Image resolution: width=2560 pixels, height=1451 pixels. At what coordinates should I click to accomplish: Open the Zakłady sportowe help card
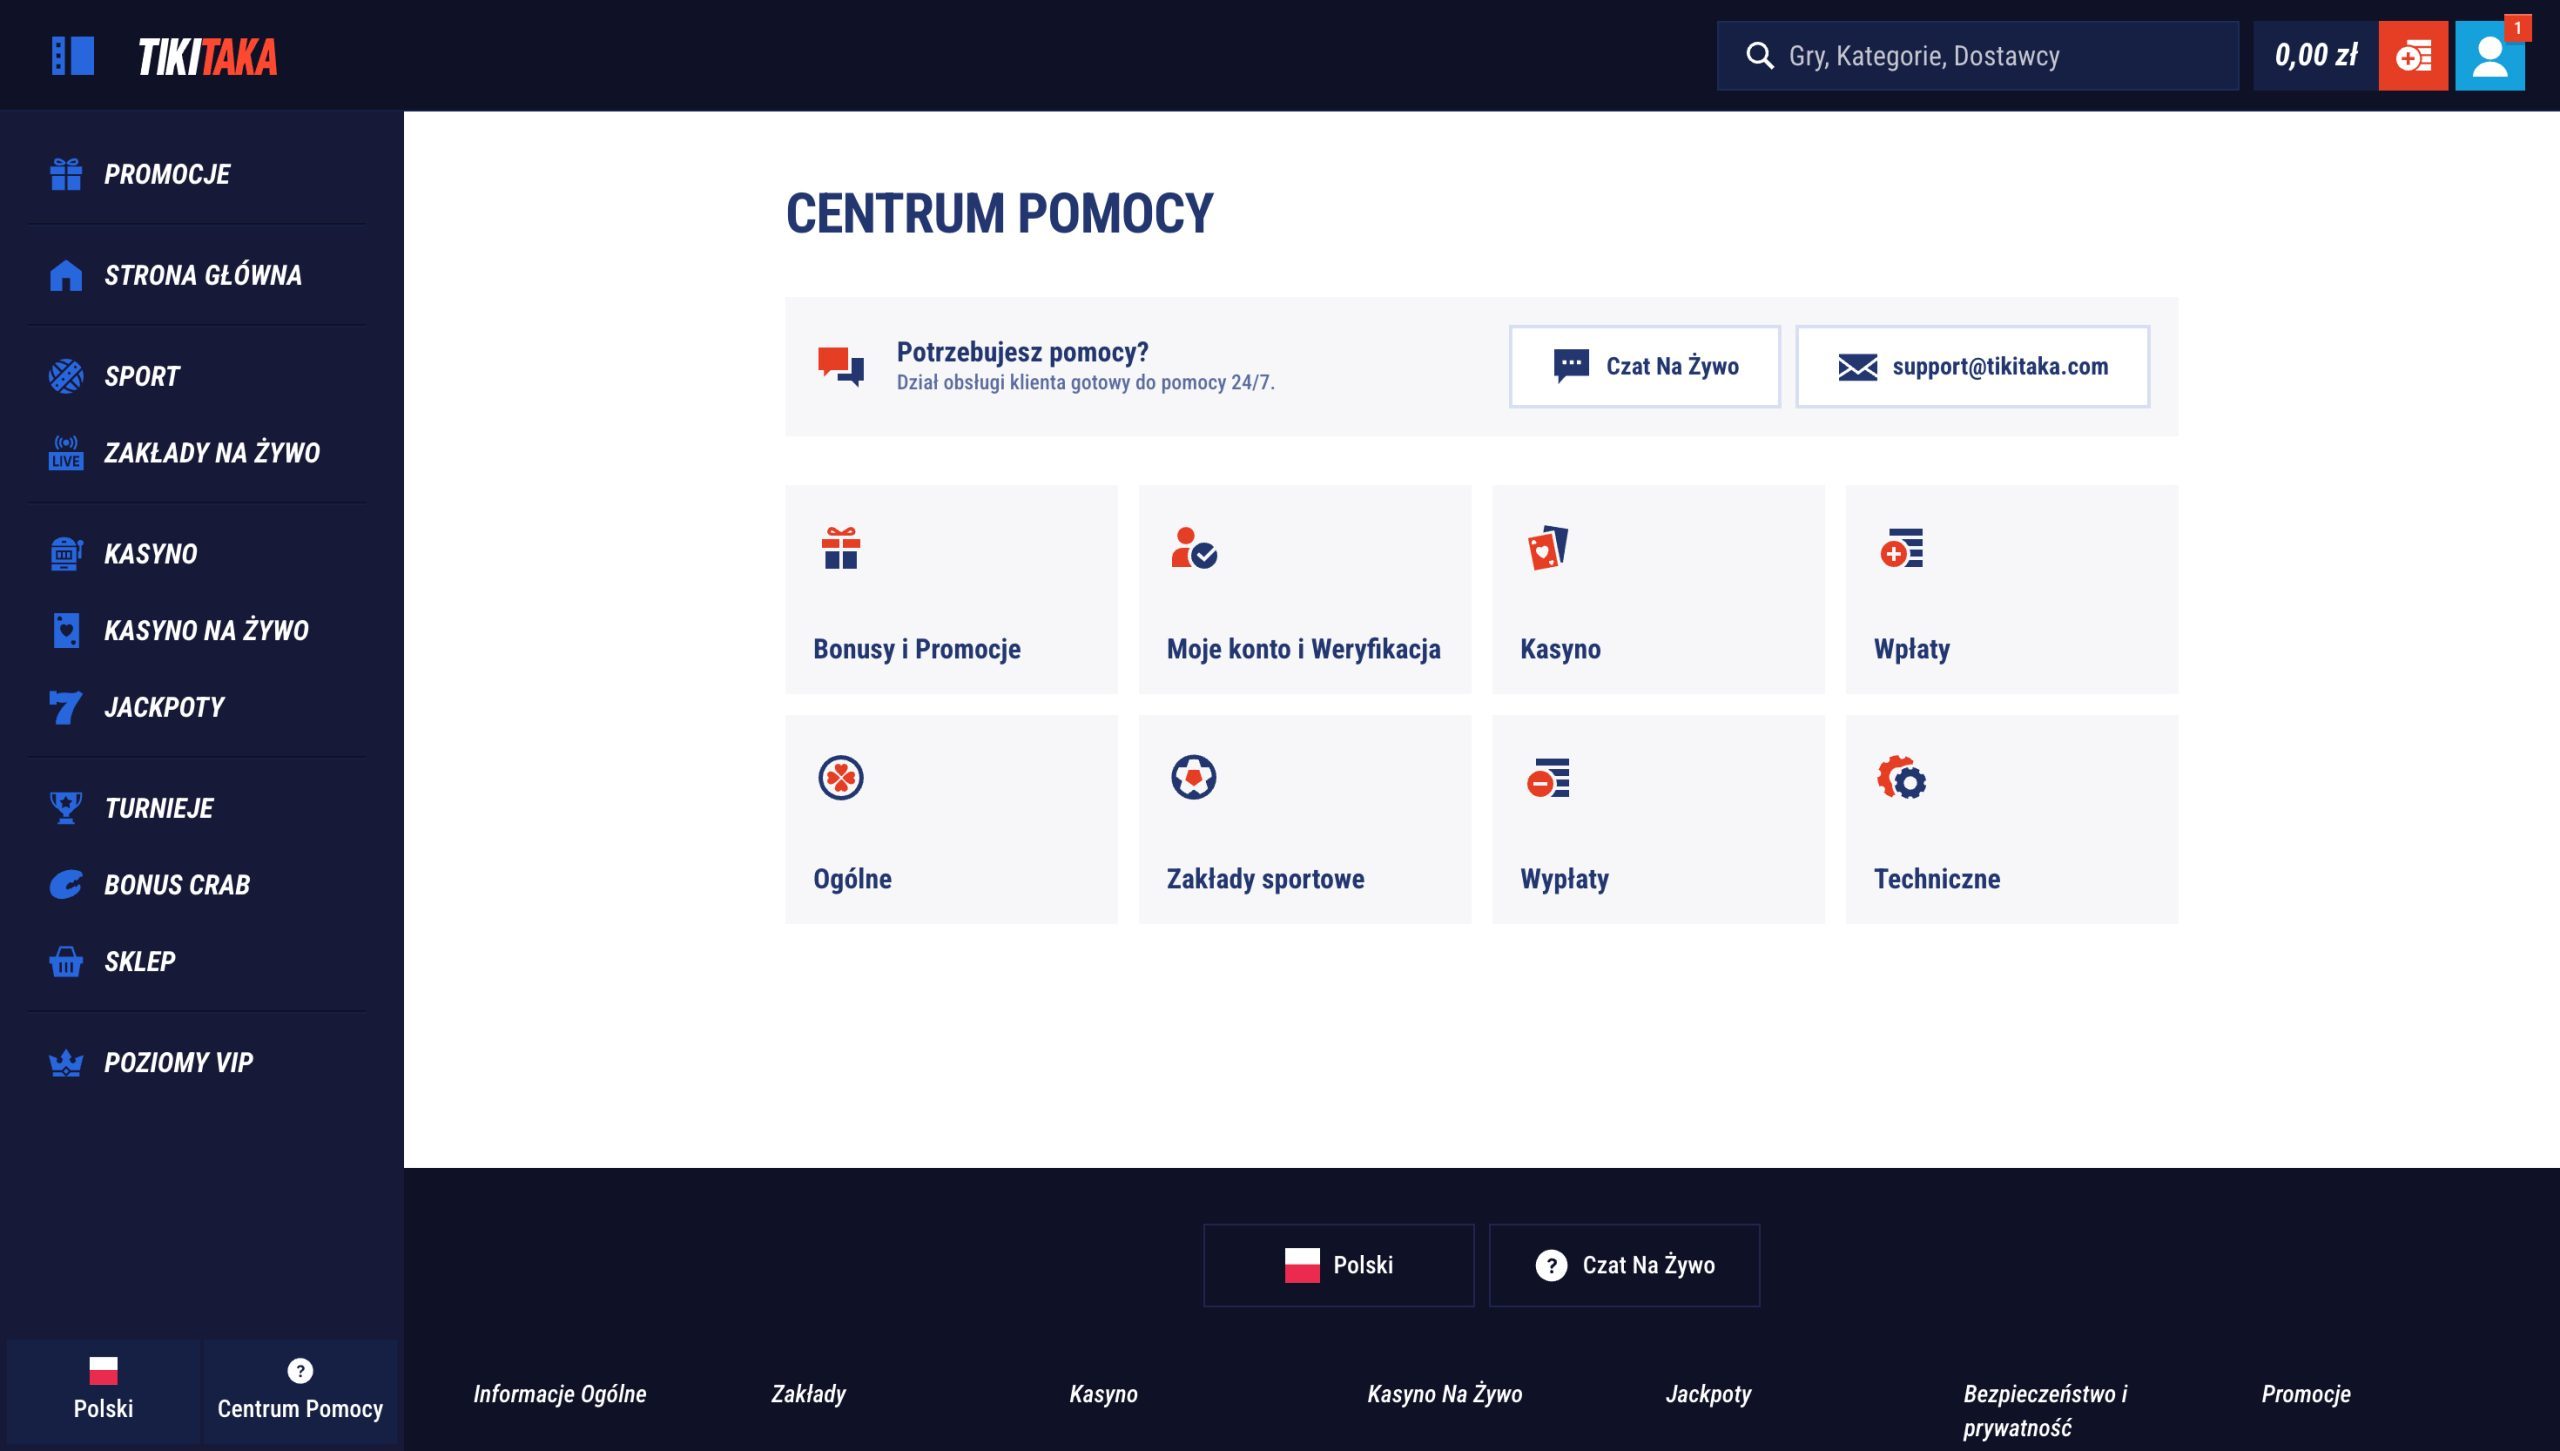[1305, 819]
